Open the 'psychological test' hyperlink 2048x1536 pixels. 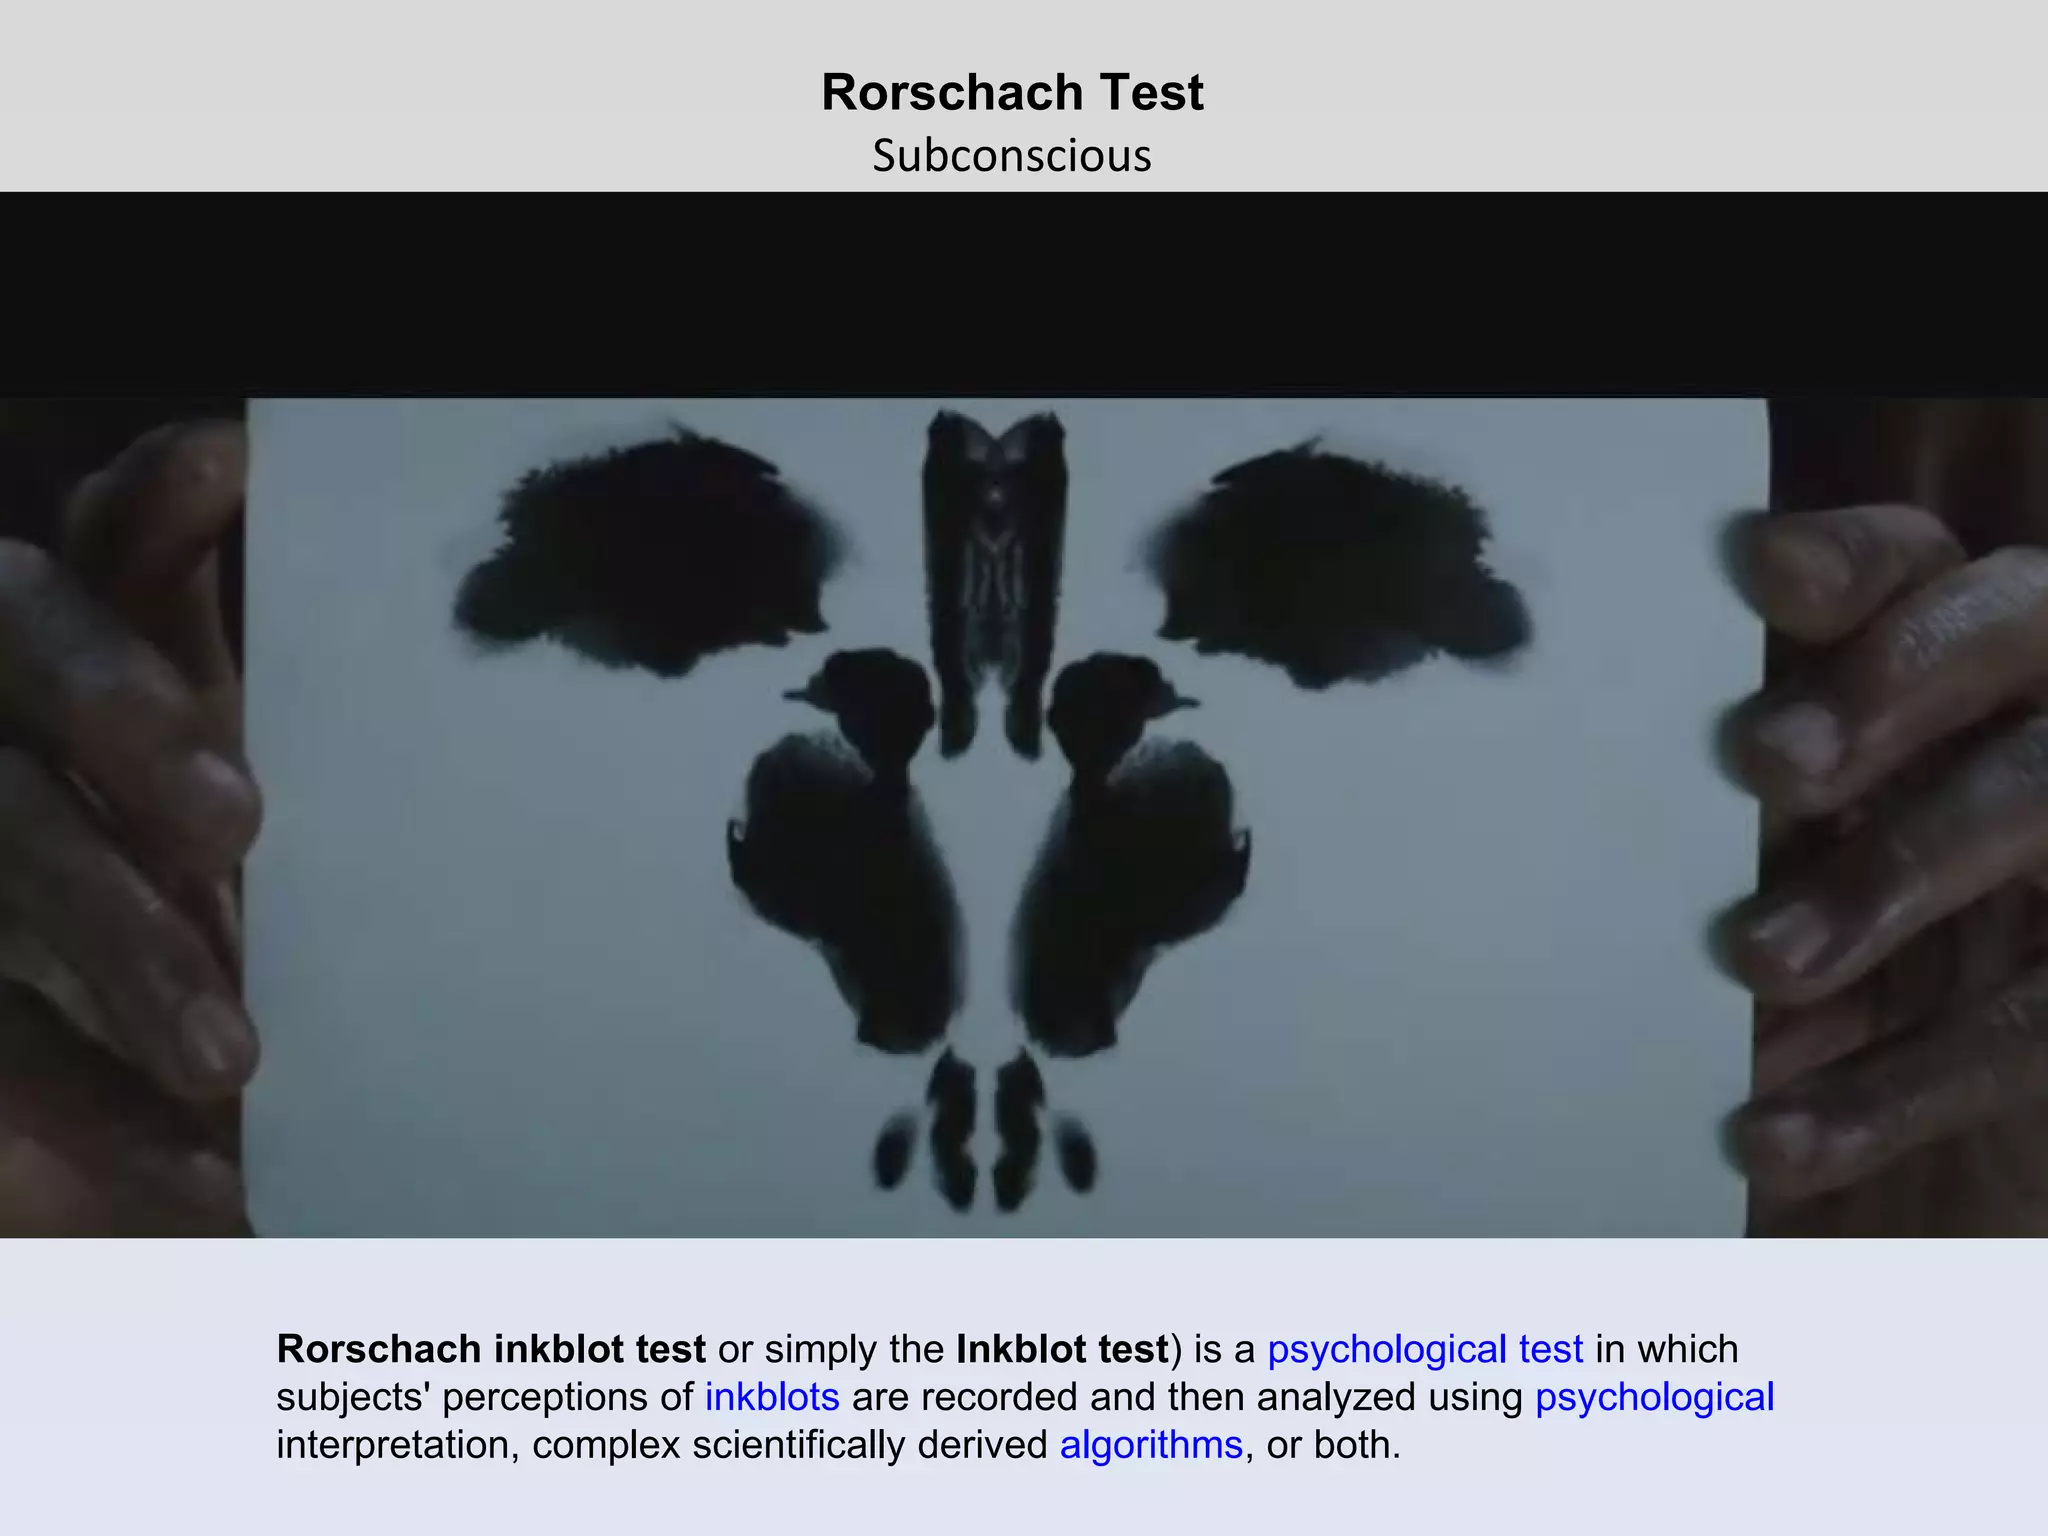[1425, 1350]
